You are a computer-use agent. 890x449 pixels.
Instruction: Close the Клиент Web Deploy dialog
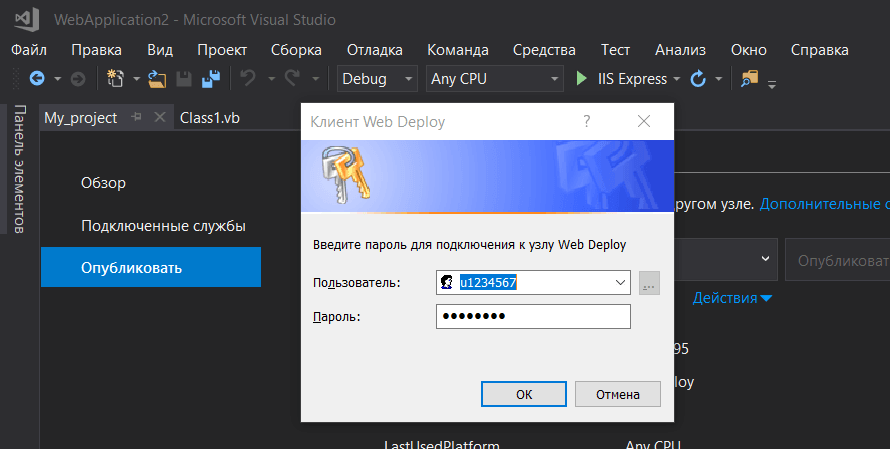coord(644,121)
